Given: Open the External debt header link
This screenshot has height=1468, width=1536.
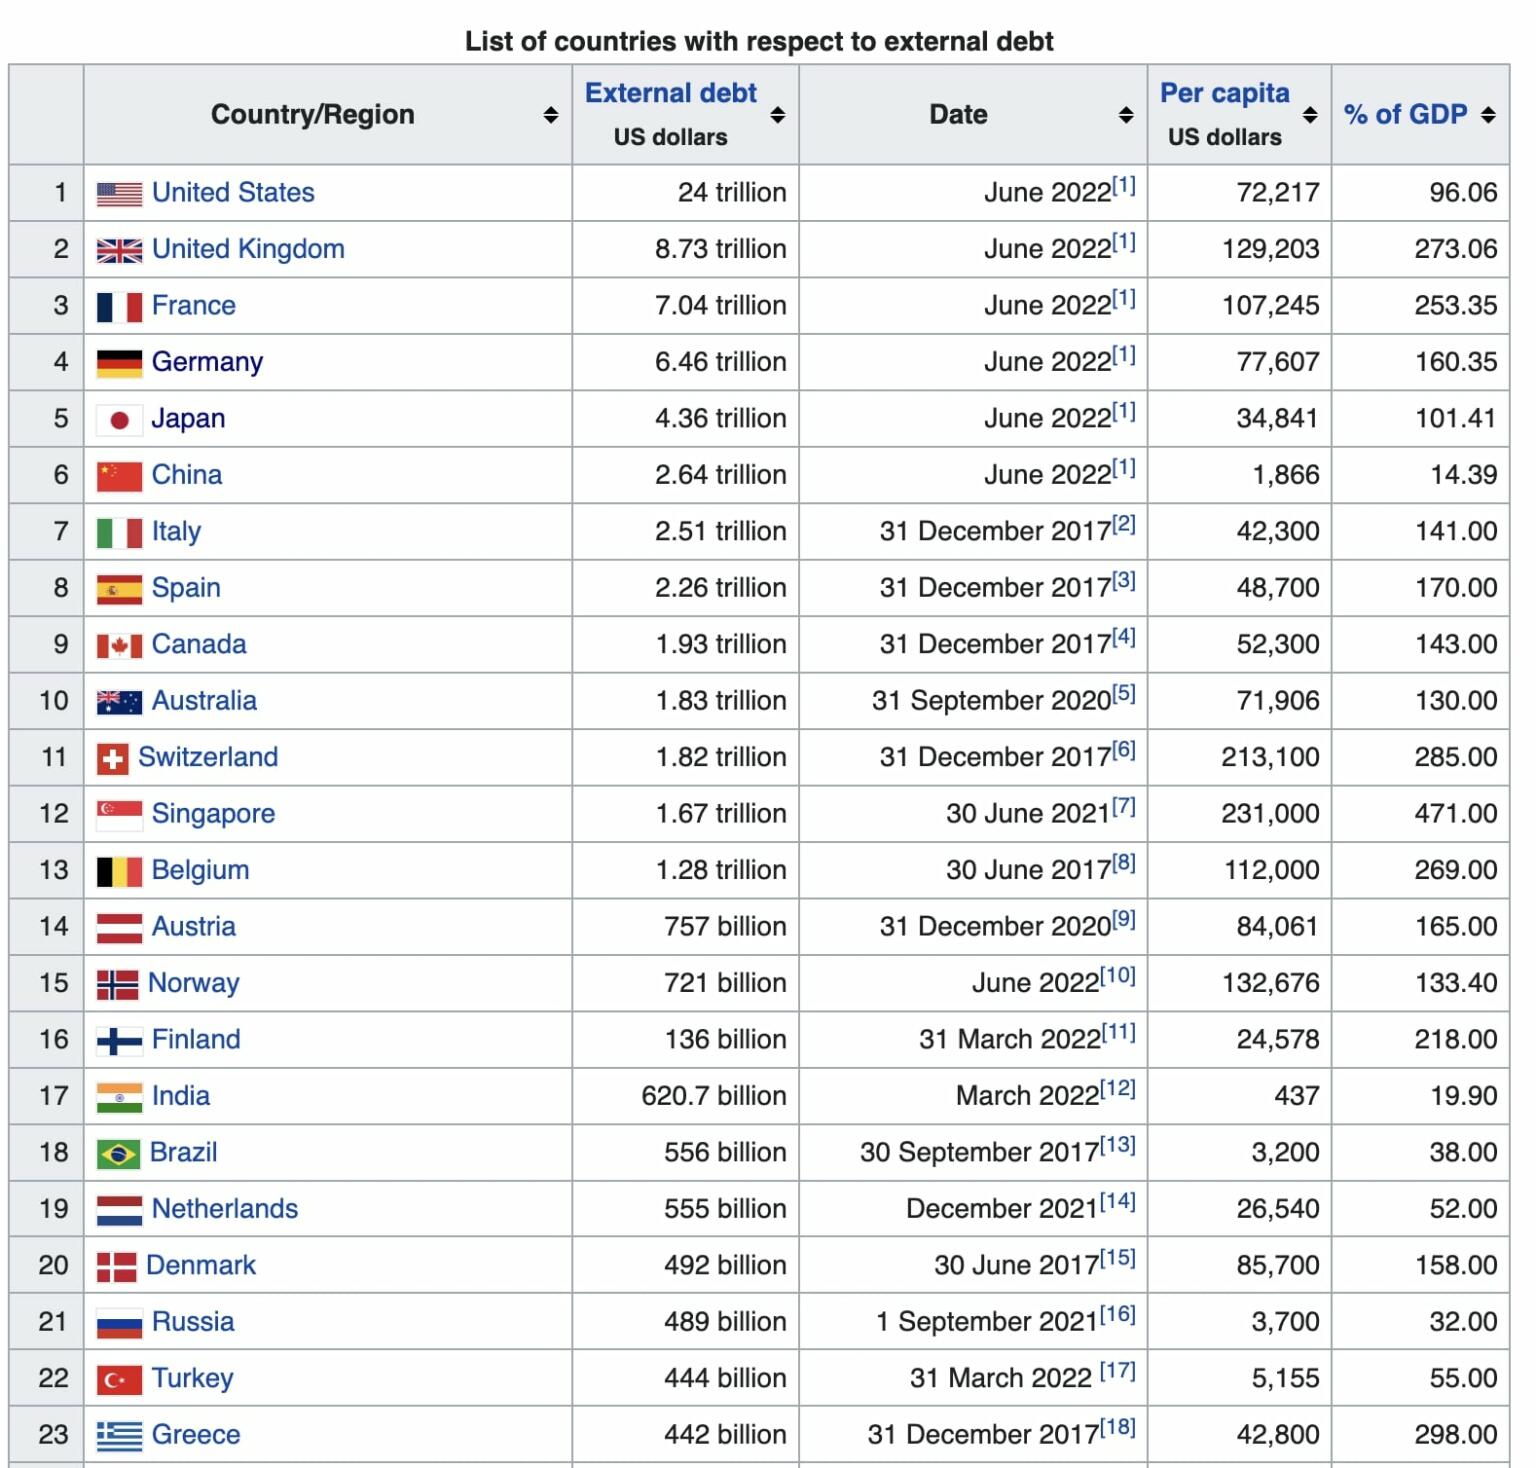Looking at the screenshot, I should coord(670,93).
